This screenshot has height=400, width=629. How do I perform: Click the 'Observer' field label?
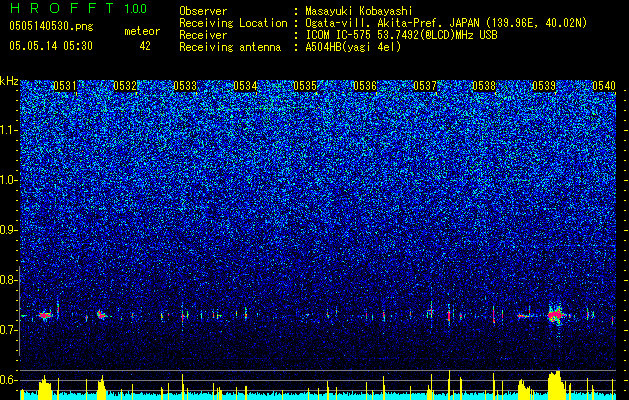203,11
